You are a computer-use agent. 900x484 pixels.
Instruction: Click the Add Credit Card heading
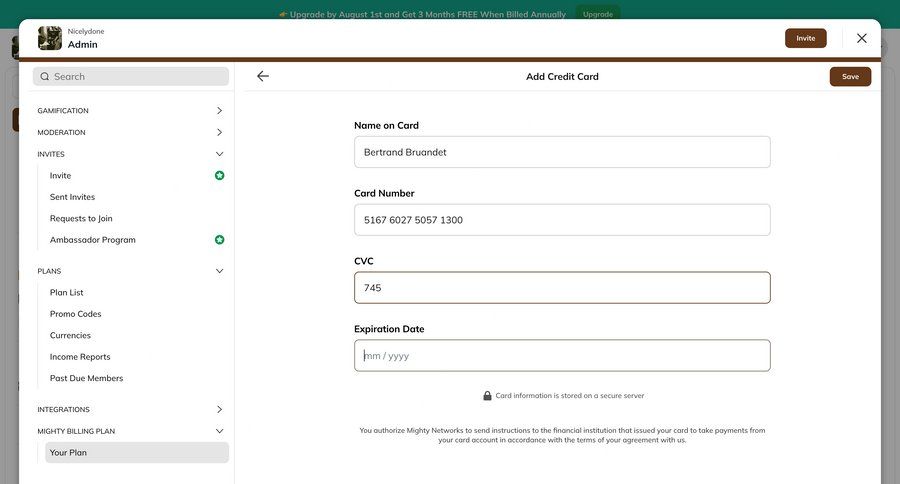562,76
